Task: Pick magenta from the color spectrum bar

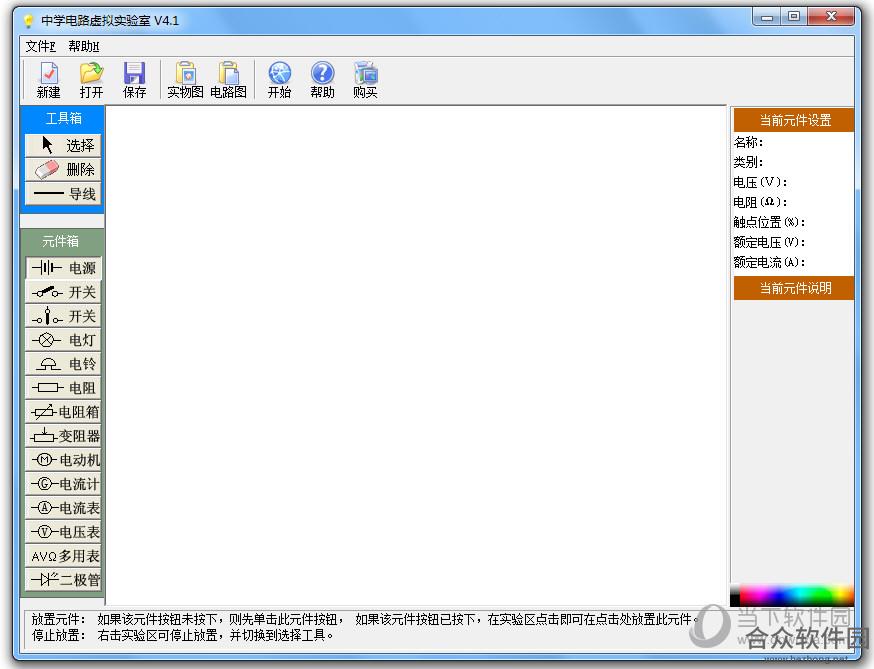Action: pos(761,595)
